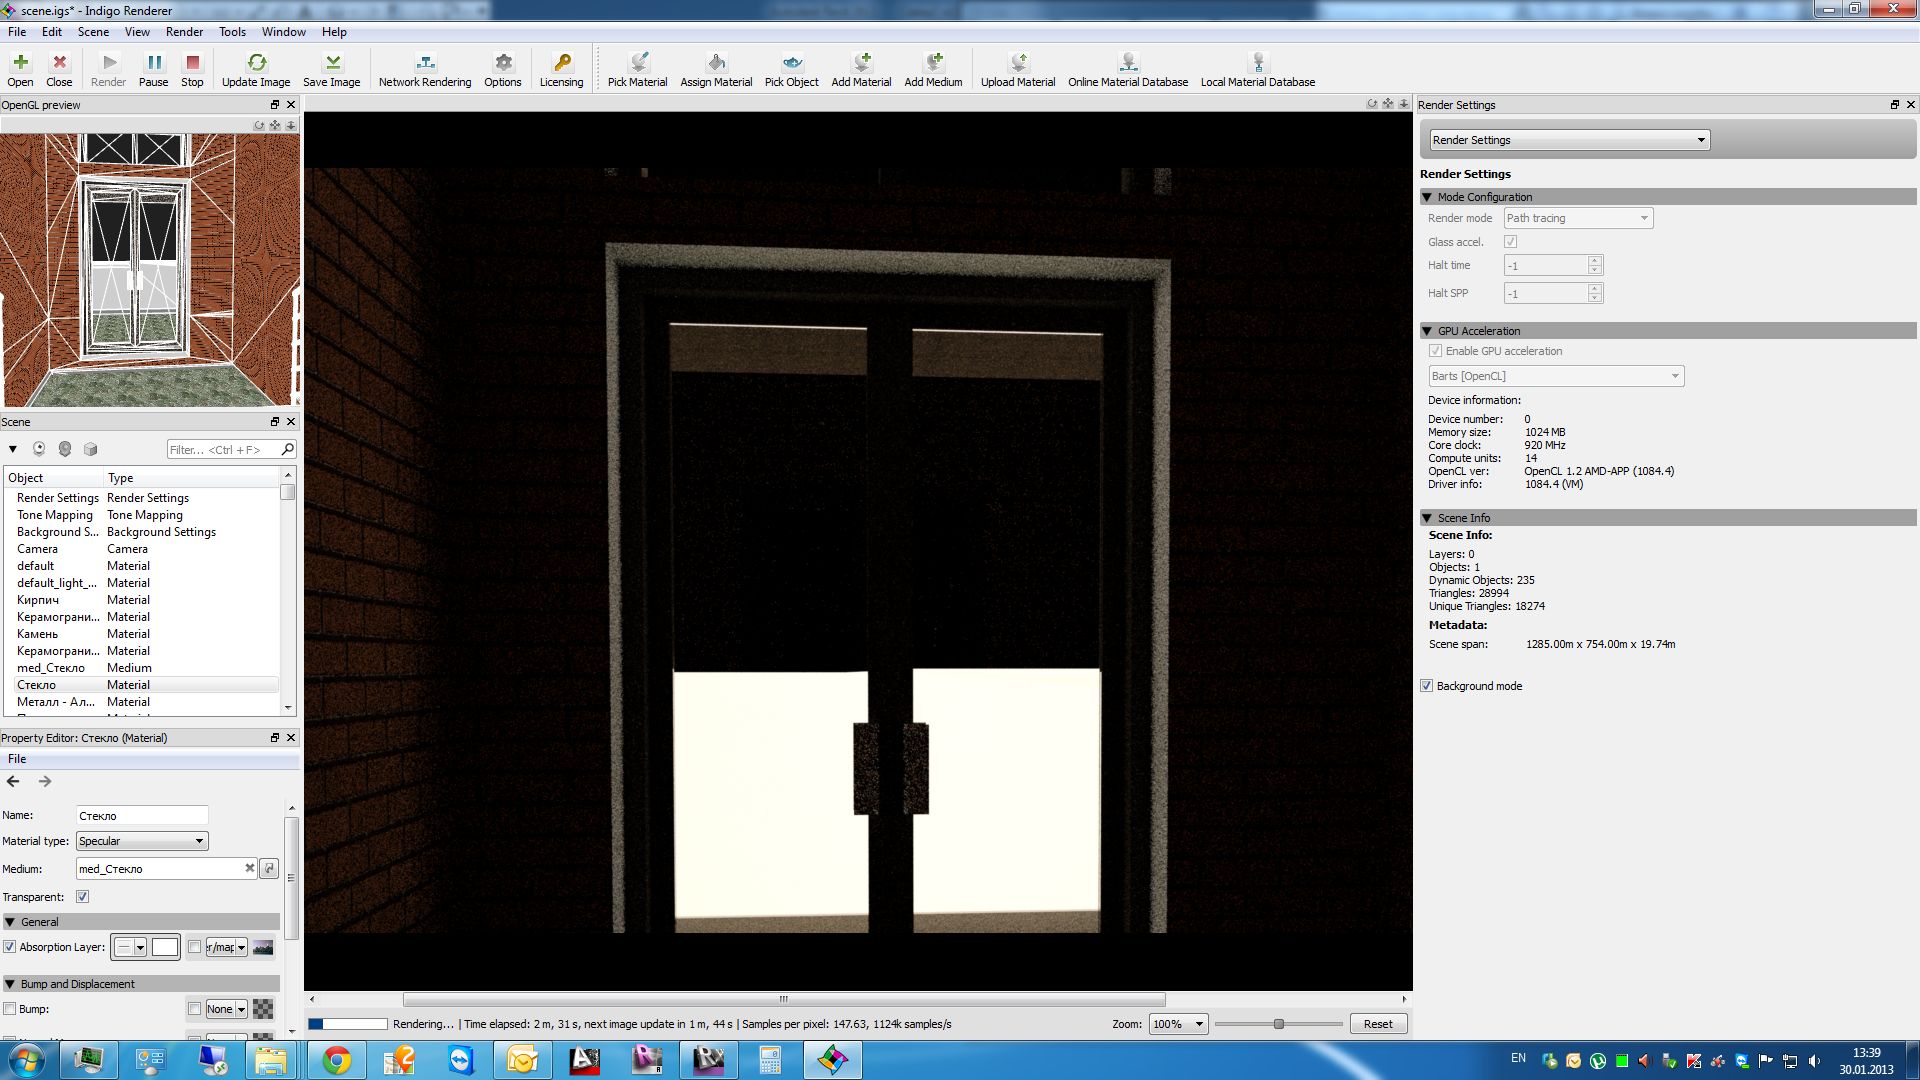The image size is (1920, 1080).
Task: Open the Render menu
Action: click(x=184, y=32)
